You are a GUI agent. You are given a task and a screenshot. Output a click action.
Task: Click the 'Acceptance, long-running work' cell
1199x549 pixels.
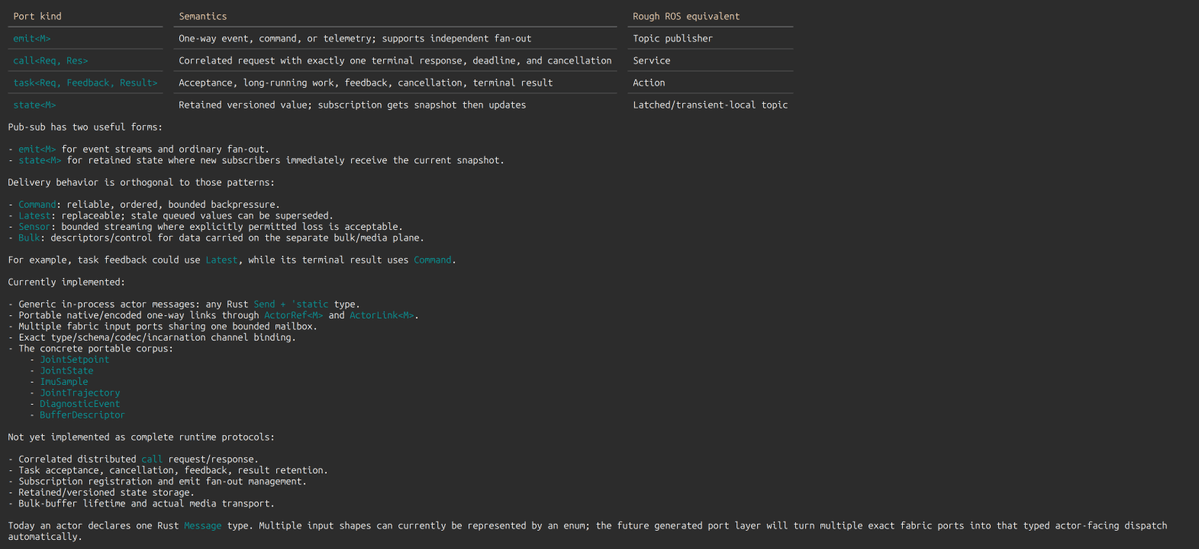[x=366, y=83]
